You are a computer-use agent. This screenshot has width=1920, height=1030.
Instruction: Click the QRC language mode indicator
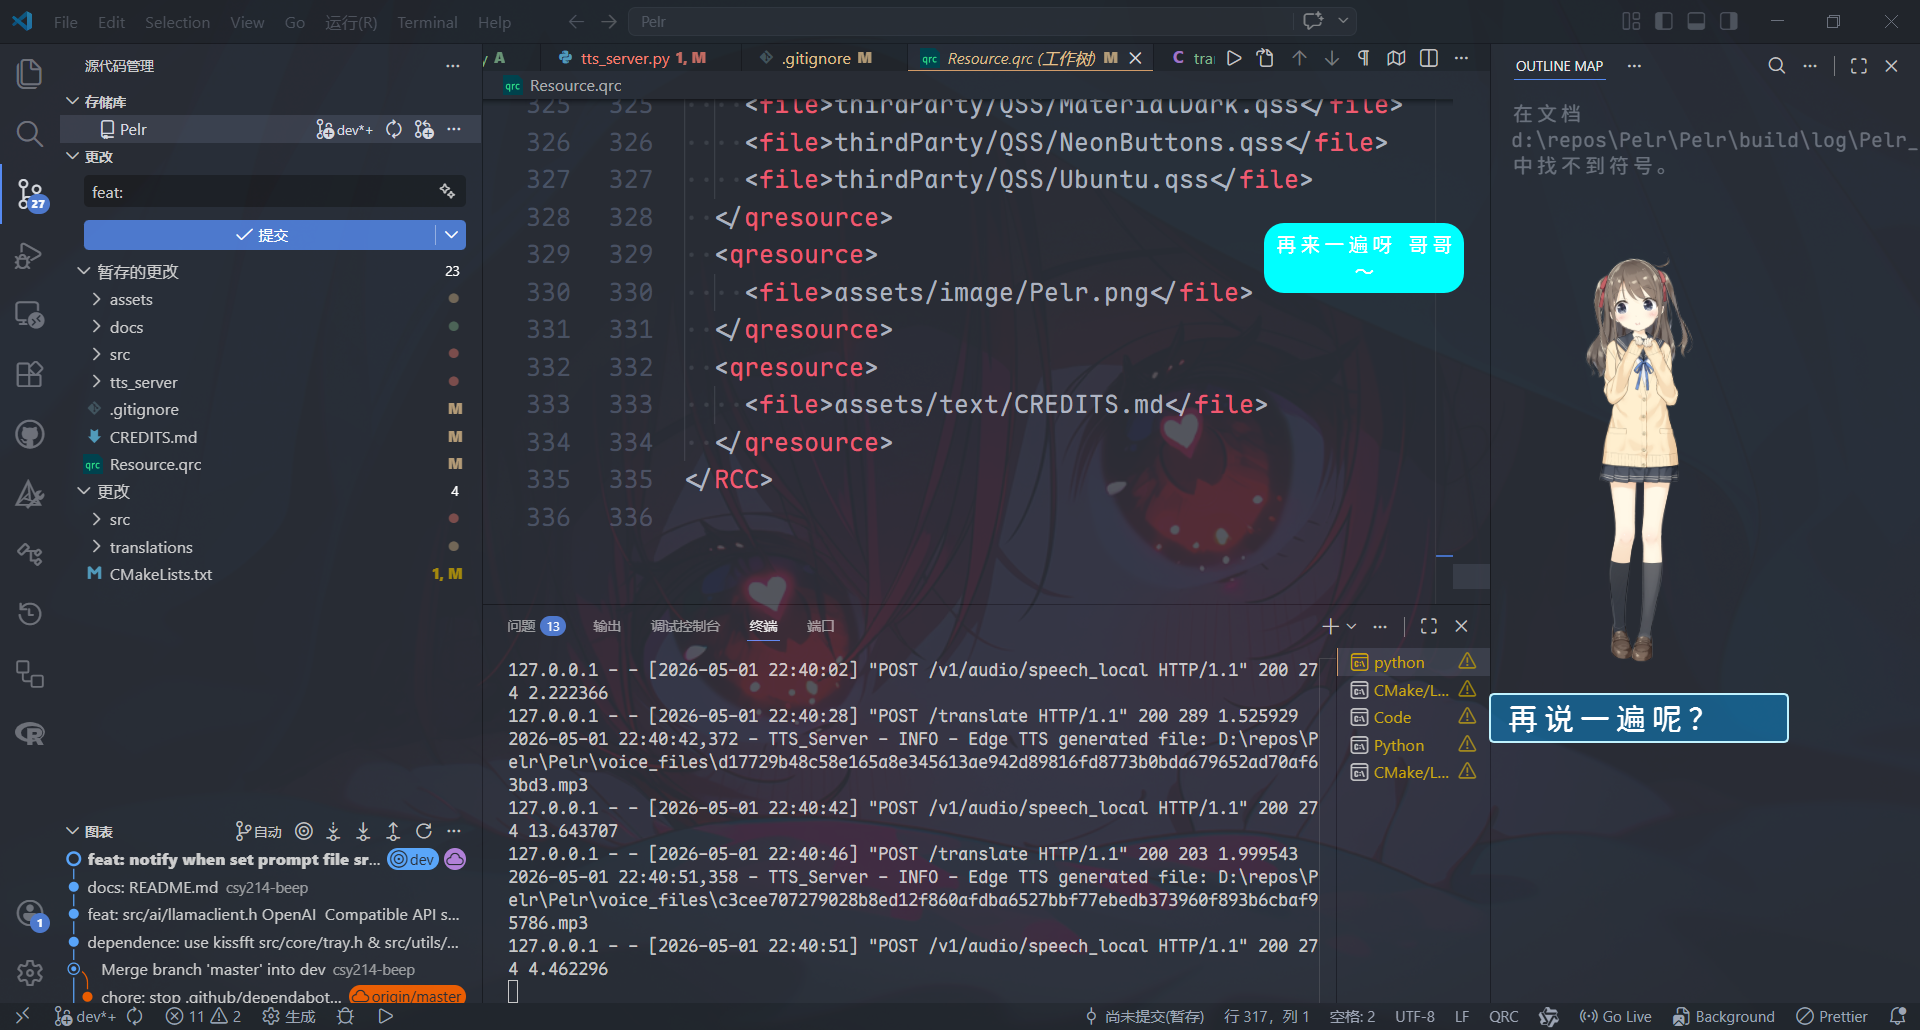[x=1503, y=1016]
